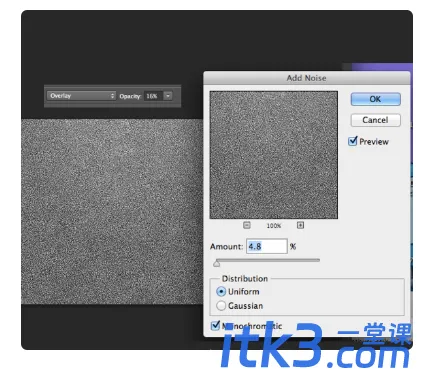Focus the Amount percentage input field

(x=267, y=246)
